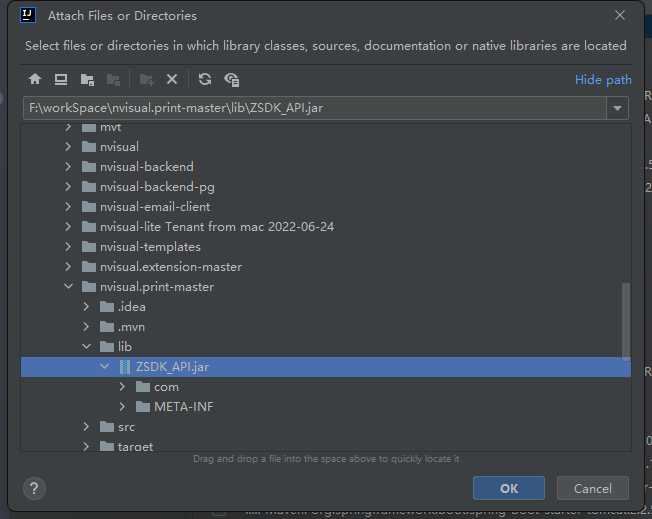Go to the home directory icon
Viewport: 652px width, 519px height.
pos(35,79)
